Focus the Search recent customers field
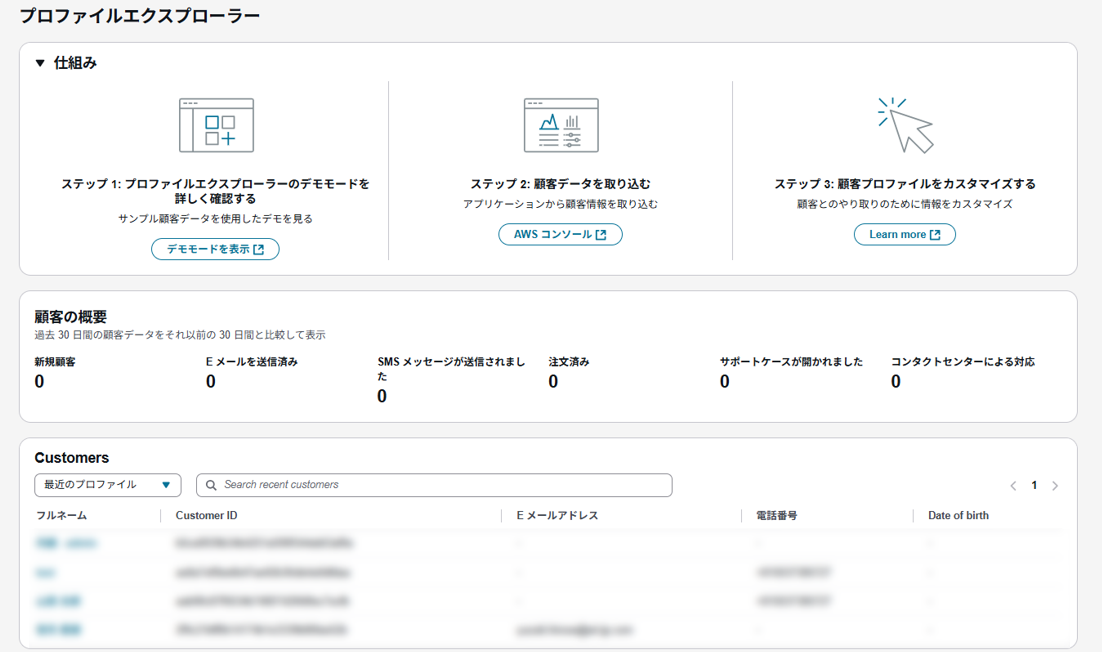Screen dimensions: 1102x652 [x=434, y=485]
